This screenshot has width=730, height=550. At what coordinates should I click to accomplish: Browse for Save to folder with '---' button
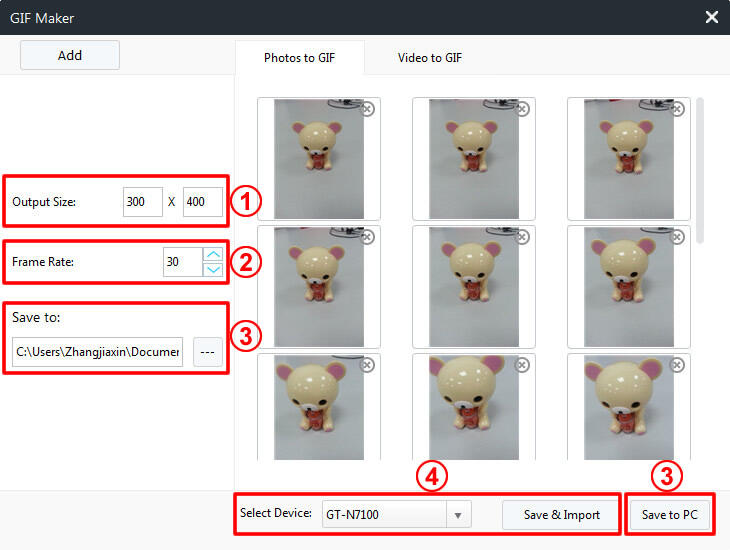click(x=208, y=352)
